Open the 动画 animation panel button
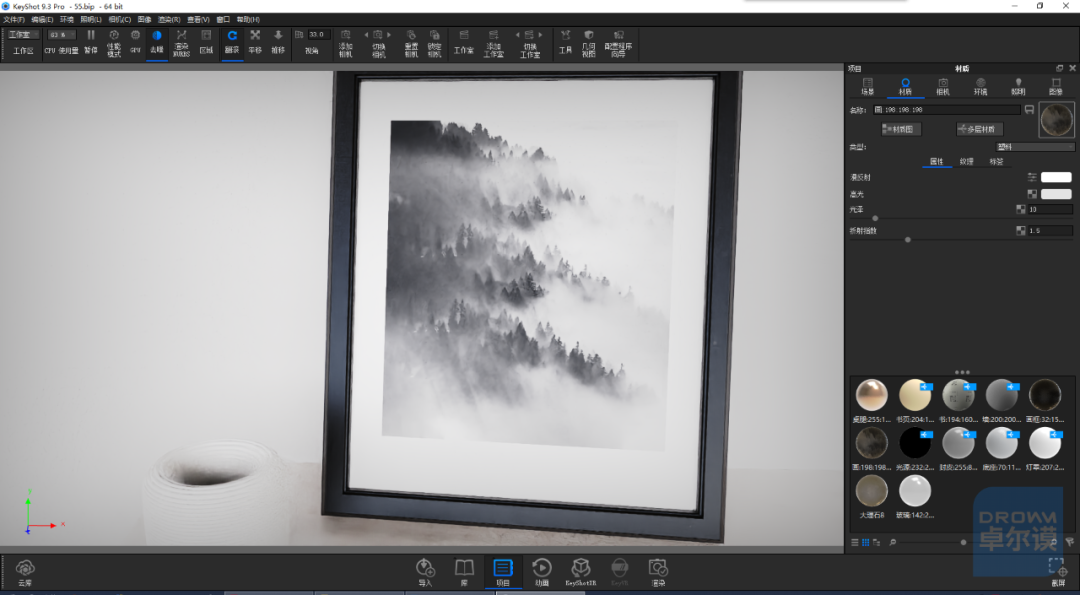This screenshot has width=1080, height=595. click(x=542, y=572)
